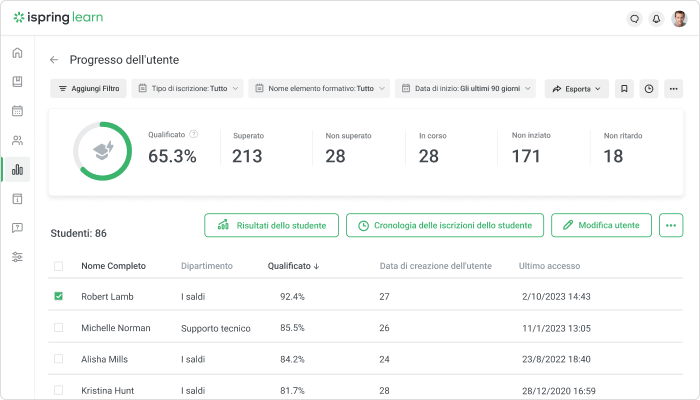Screen dimensions: 700x400
Task: Open the notifications bell icon
Action: pos(656,19)
